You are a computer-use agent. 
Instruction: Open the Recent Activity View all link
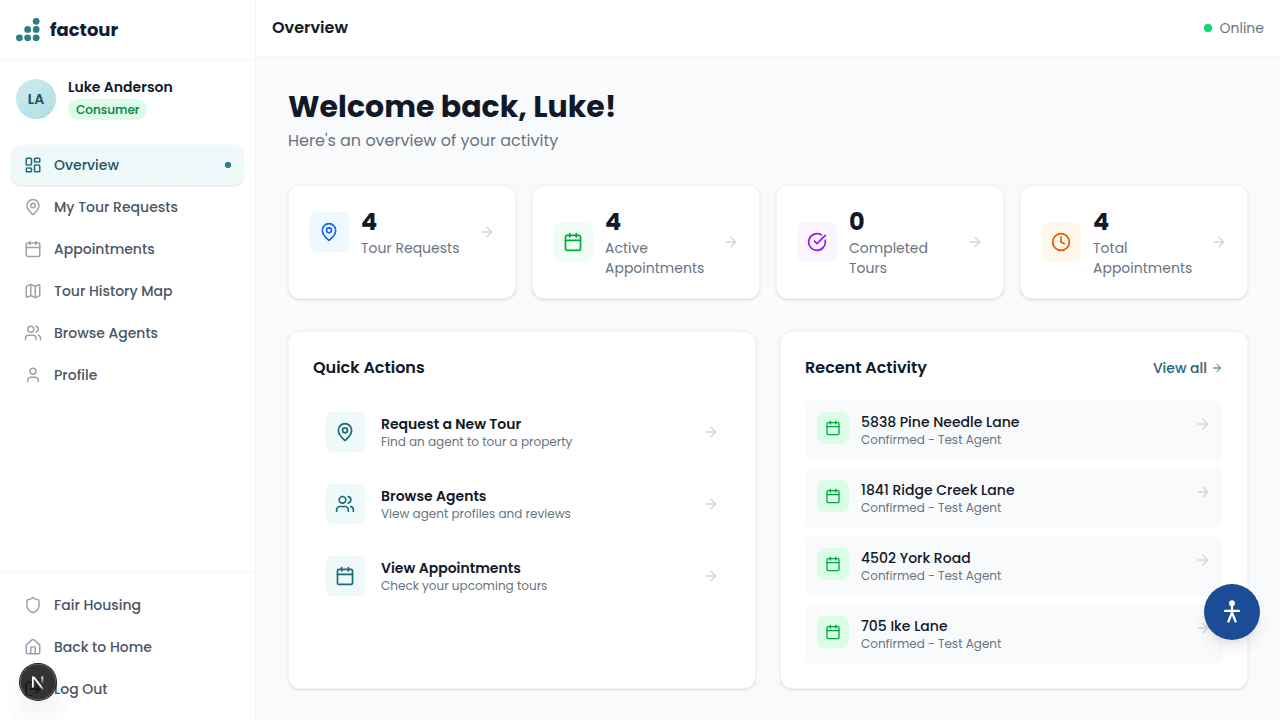[1186, 367]
